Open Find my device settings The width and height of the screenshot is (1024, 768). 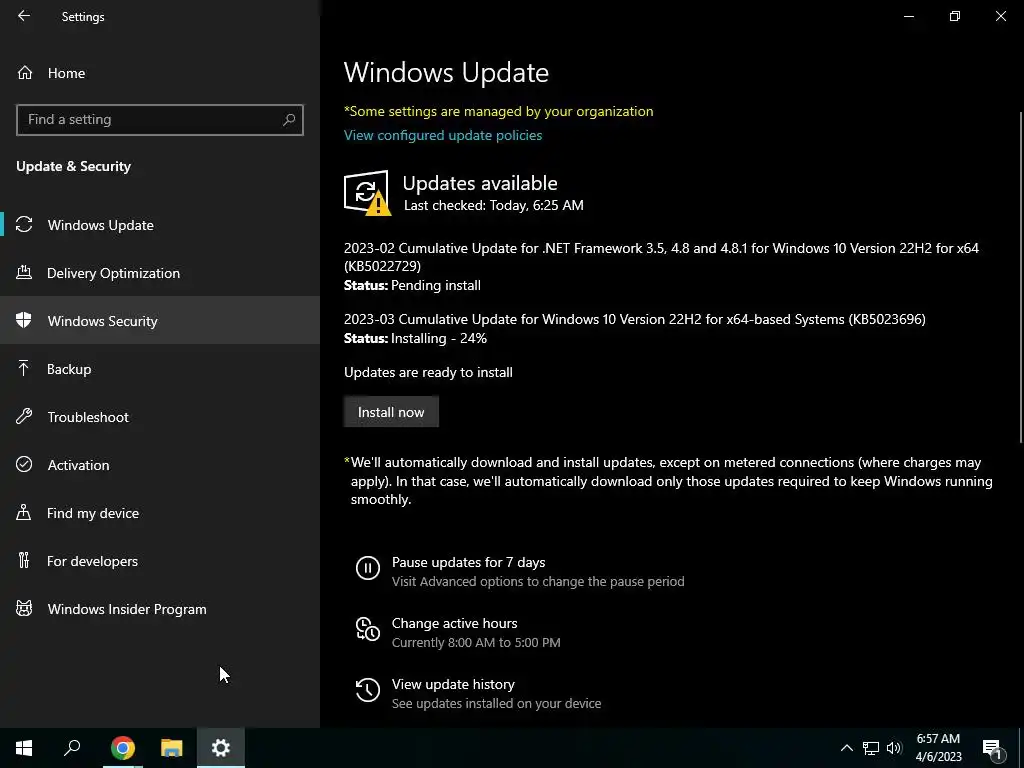point(160,513)
